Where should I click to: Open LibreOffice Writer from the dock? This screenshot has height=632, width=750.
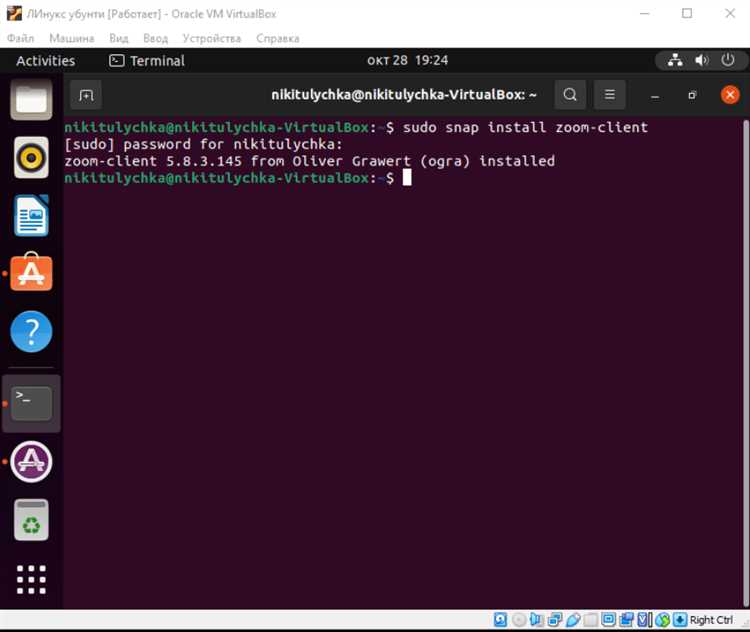pyautogui.click(x=31, y=215)
